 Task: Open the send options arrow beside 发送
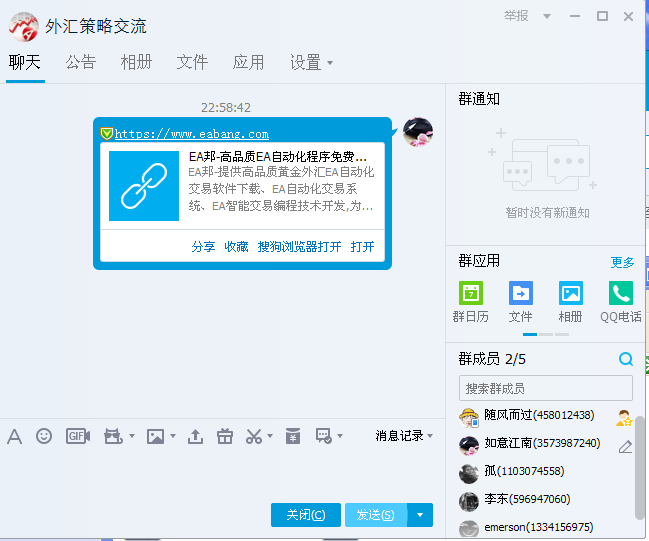(x=420, y=515)
